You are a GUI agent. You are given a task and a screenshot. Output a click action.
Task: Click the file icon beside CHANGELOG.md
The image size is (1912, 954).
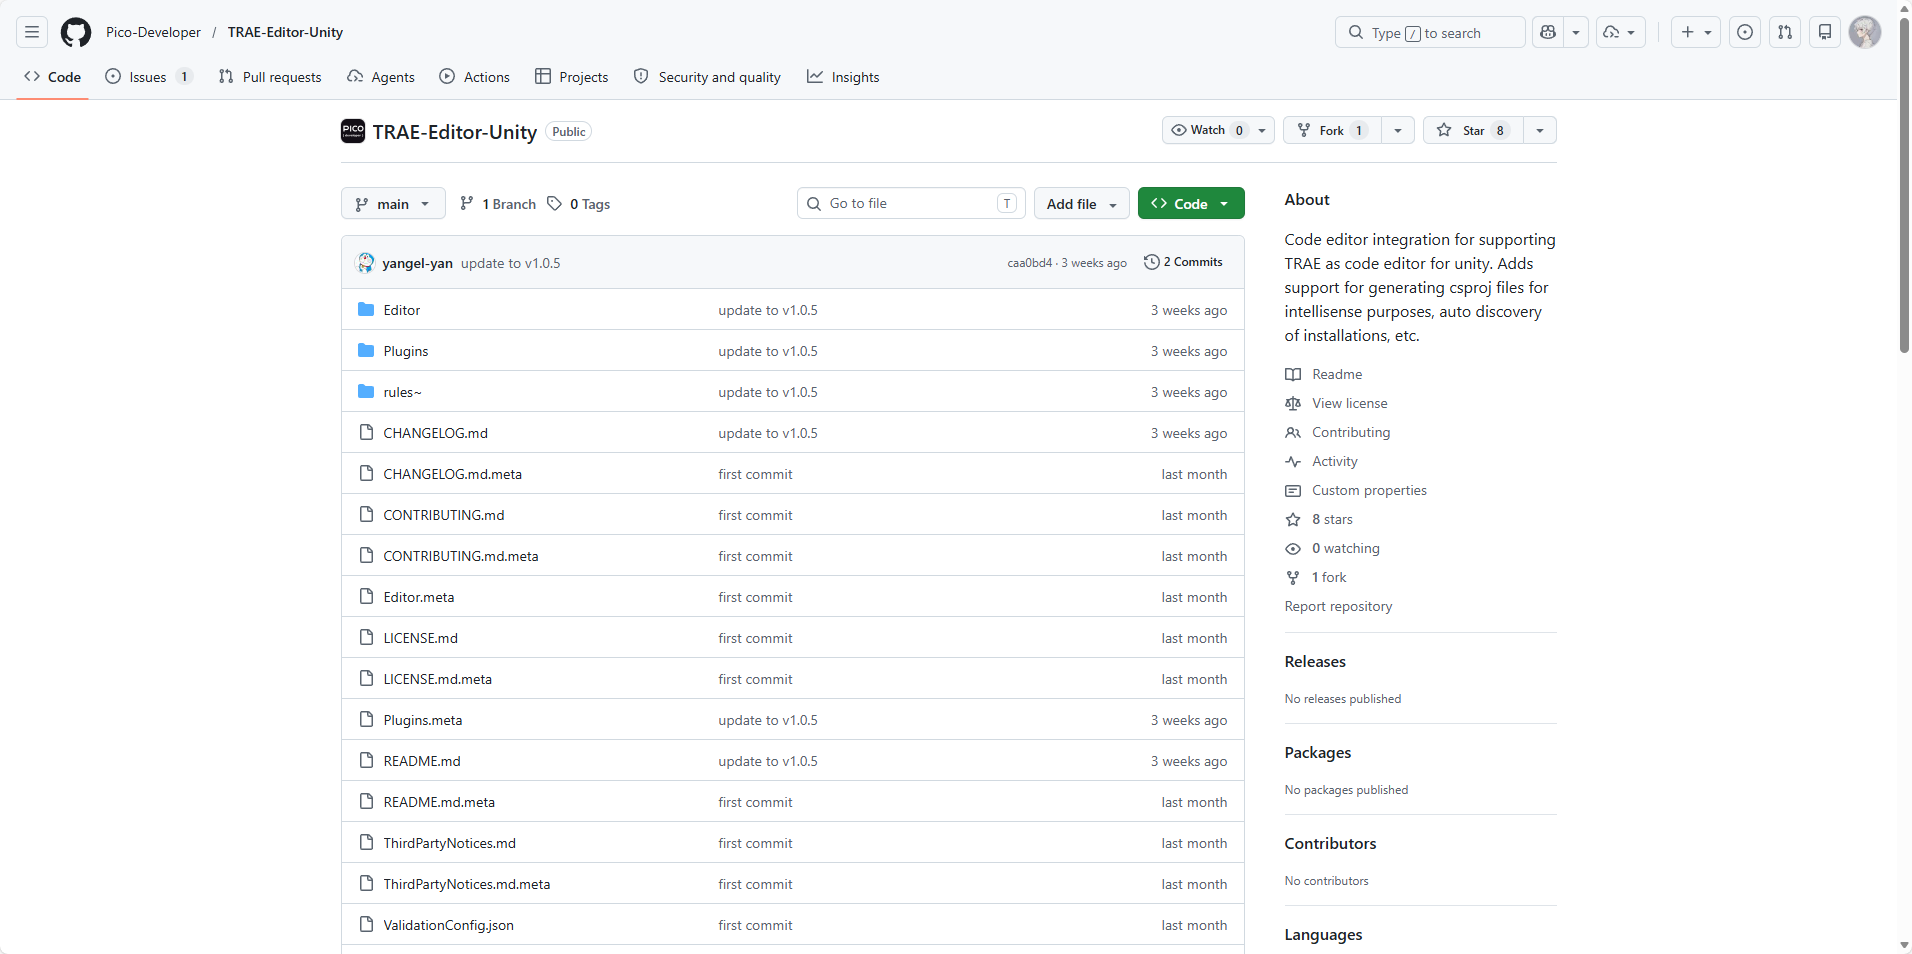pos(366,432)
